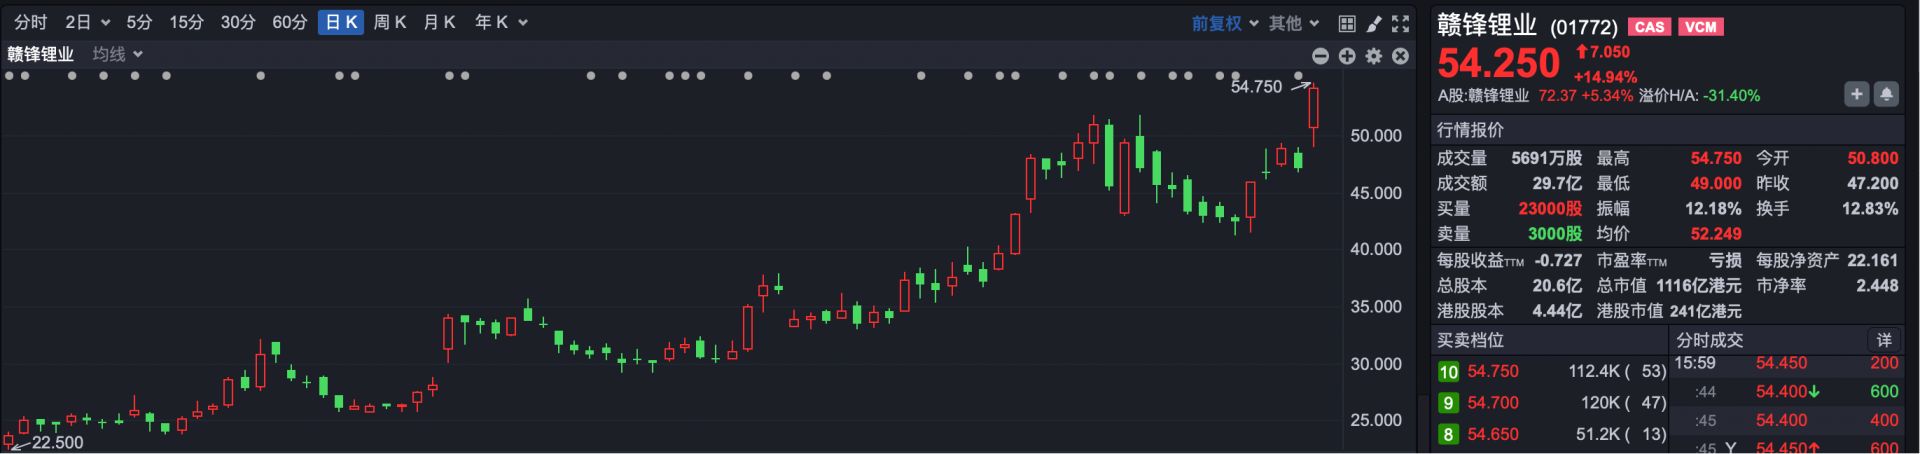
Task: Expand the 均线 indicator dropdown
Action: coord(118,54)
